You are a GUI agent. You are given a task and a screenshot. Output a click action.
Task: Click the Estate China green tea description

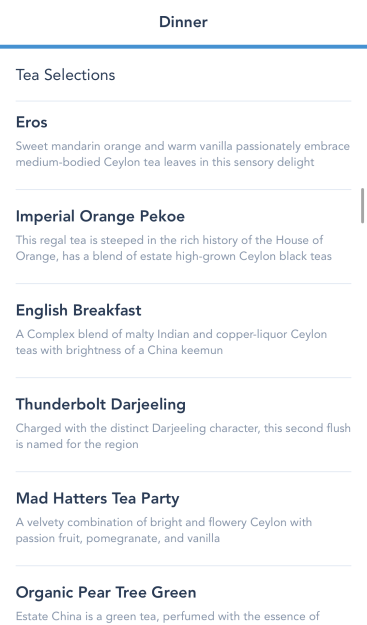tap(168, 616)
